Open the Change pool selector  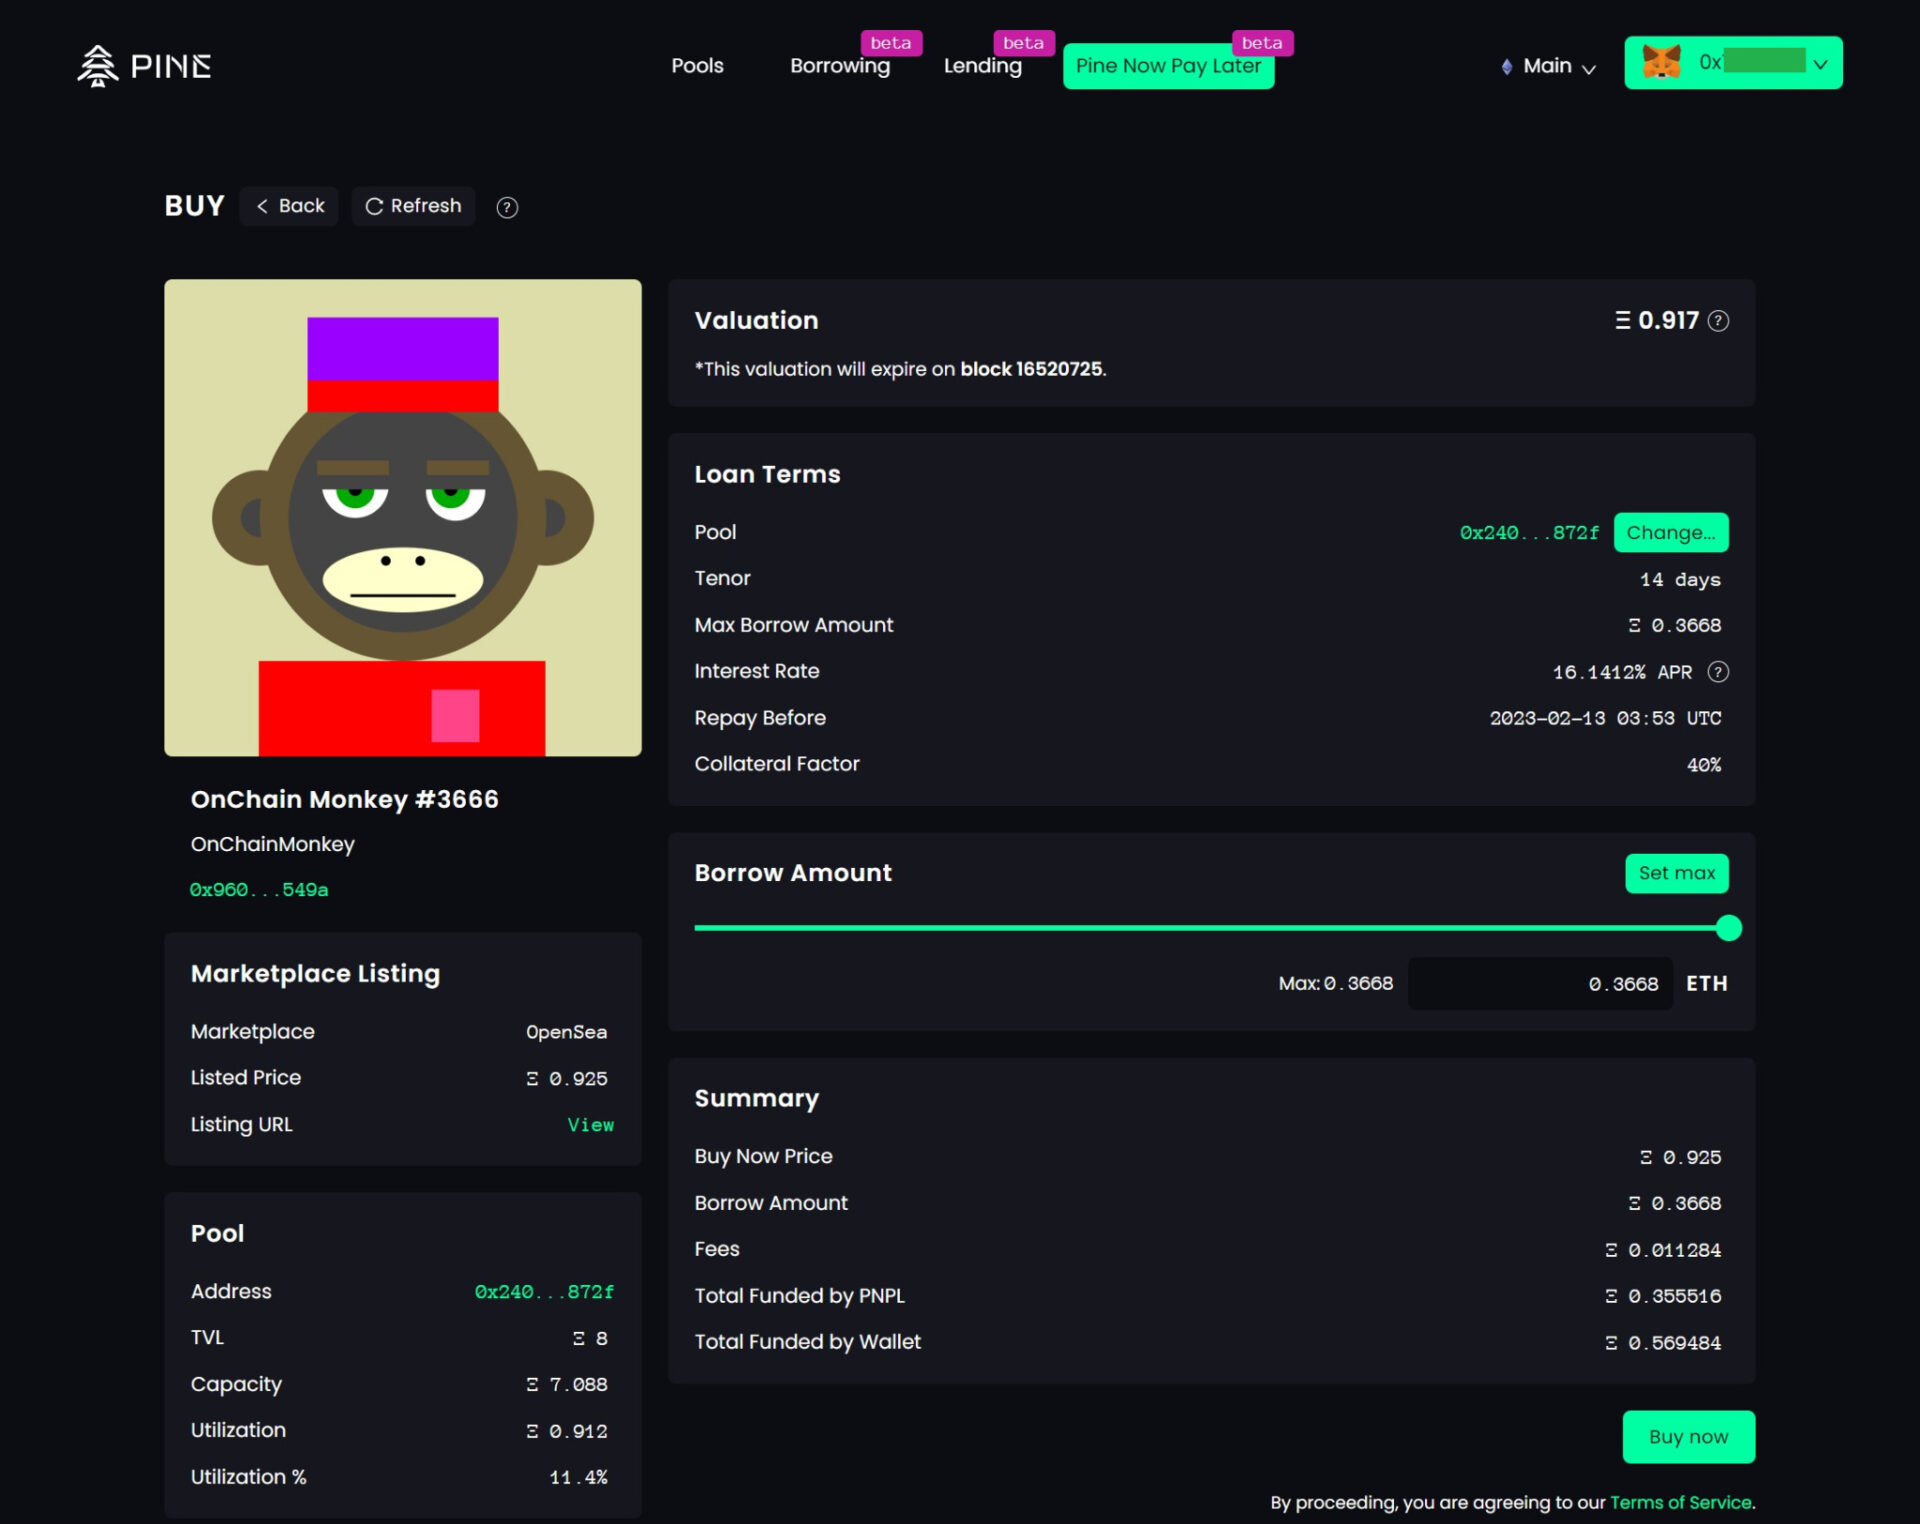coord(1670,533)
